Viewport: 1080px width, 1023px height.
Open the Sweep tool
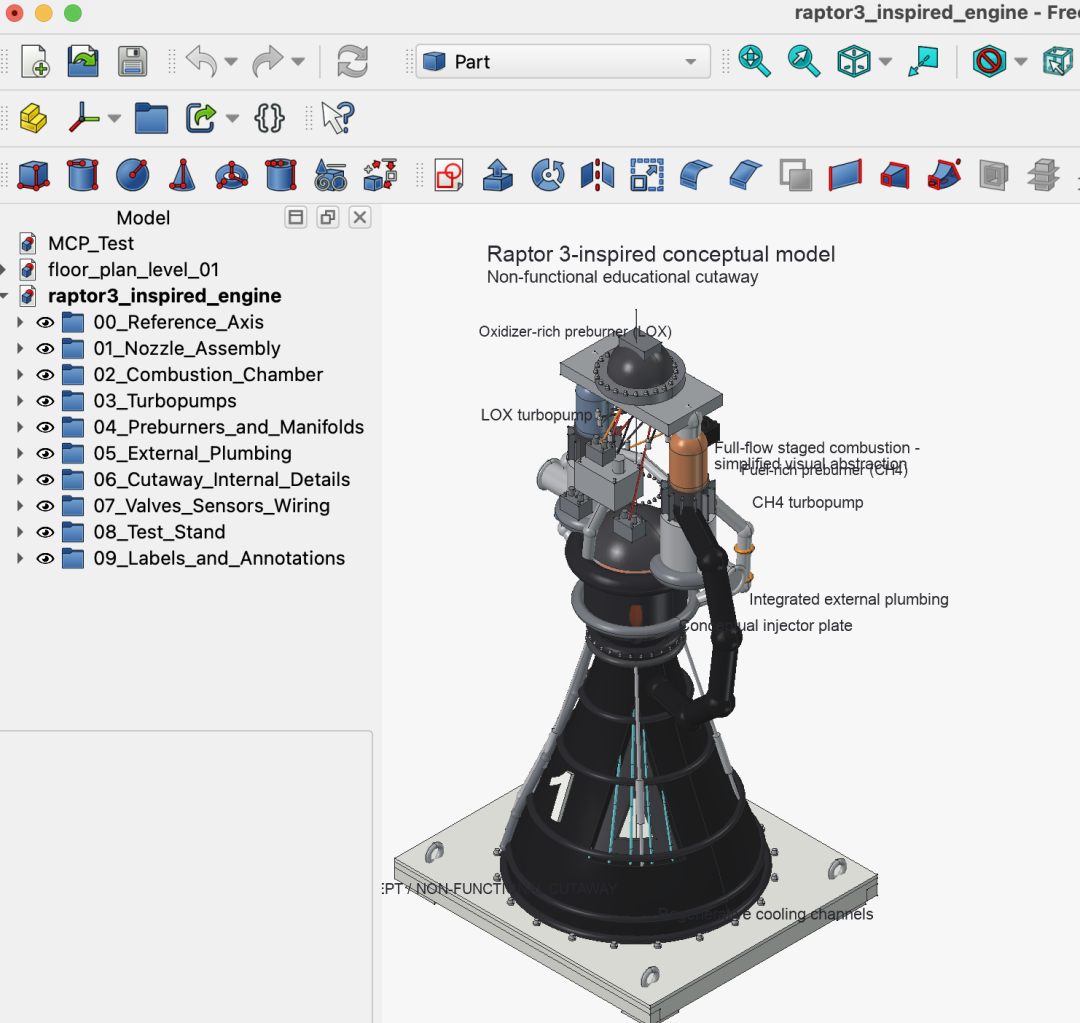pyautogui.click(x=944, y=175)
